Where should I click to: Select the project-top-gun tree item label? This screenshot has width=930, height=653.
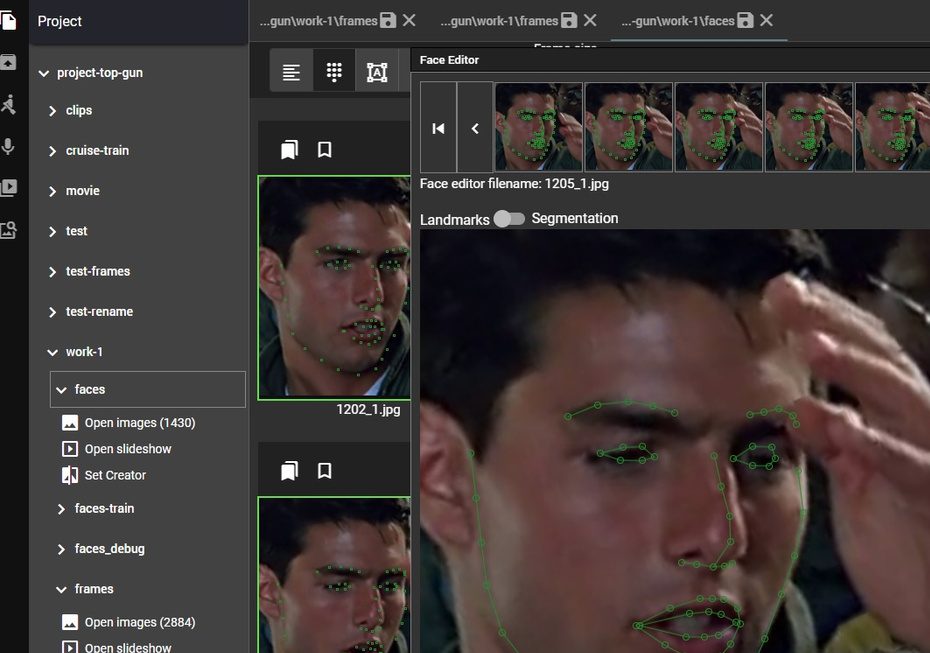coord(100,73)
